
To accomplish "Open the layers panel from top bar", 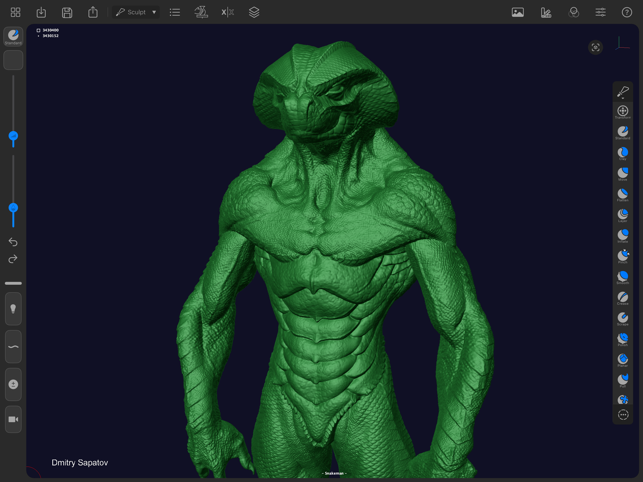I will pos(254,12).
